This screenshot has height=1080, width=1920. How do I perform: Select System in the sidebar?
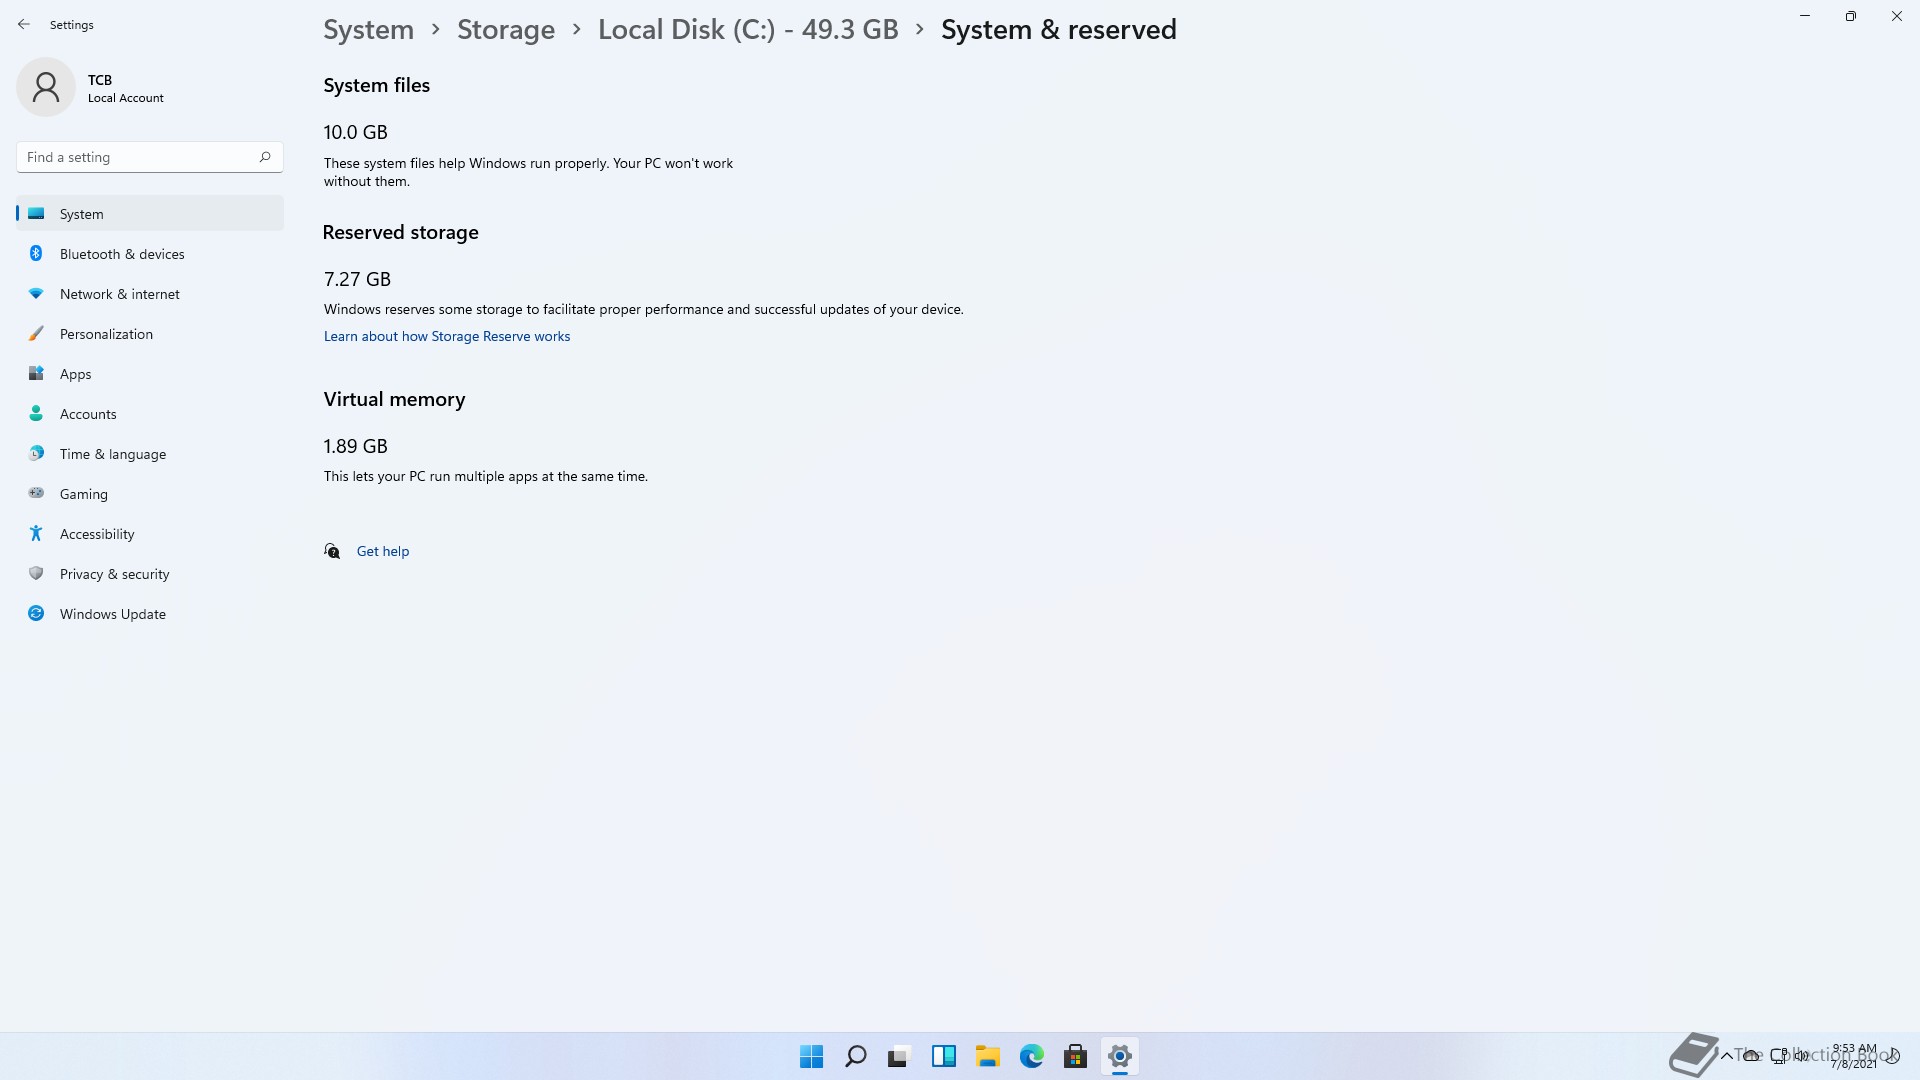pyautogui.click(x=150, y=213)
